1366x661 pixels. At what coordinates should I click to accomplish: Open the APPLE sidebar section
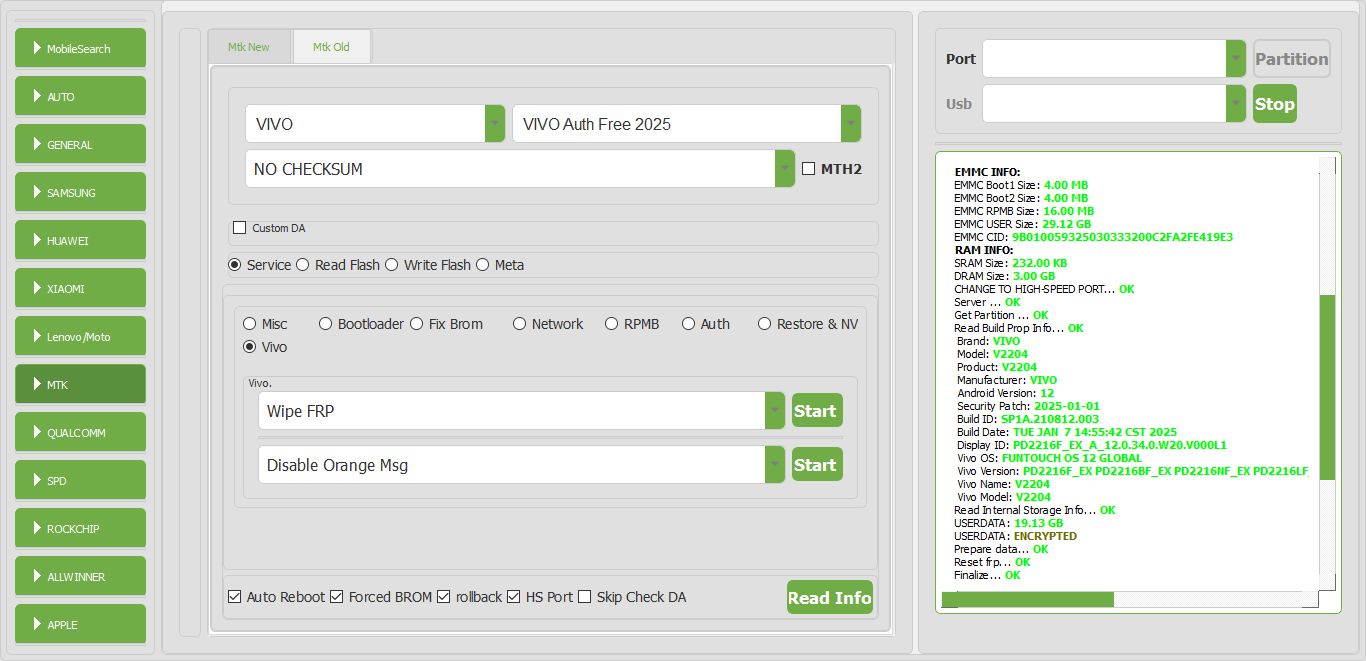click(80, 624)
